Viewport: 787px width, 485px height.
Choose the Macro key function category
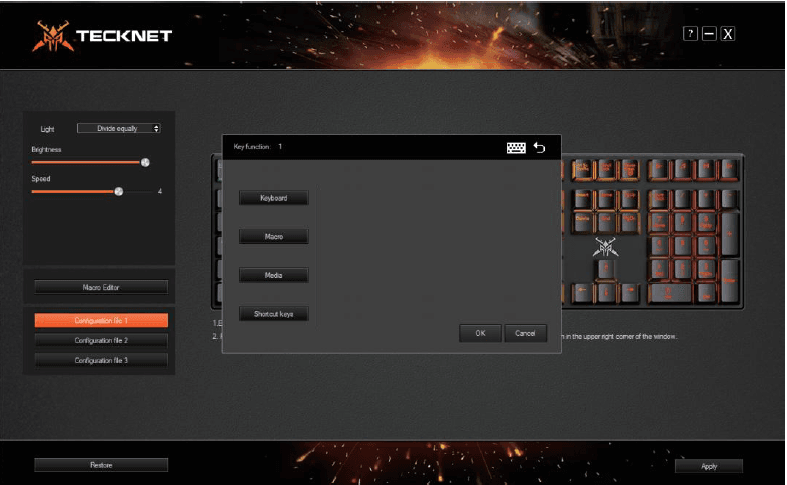click(x=274, y=236)
